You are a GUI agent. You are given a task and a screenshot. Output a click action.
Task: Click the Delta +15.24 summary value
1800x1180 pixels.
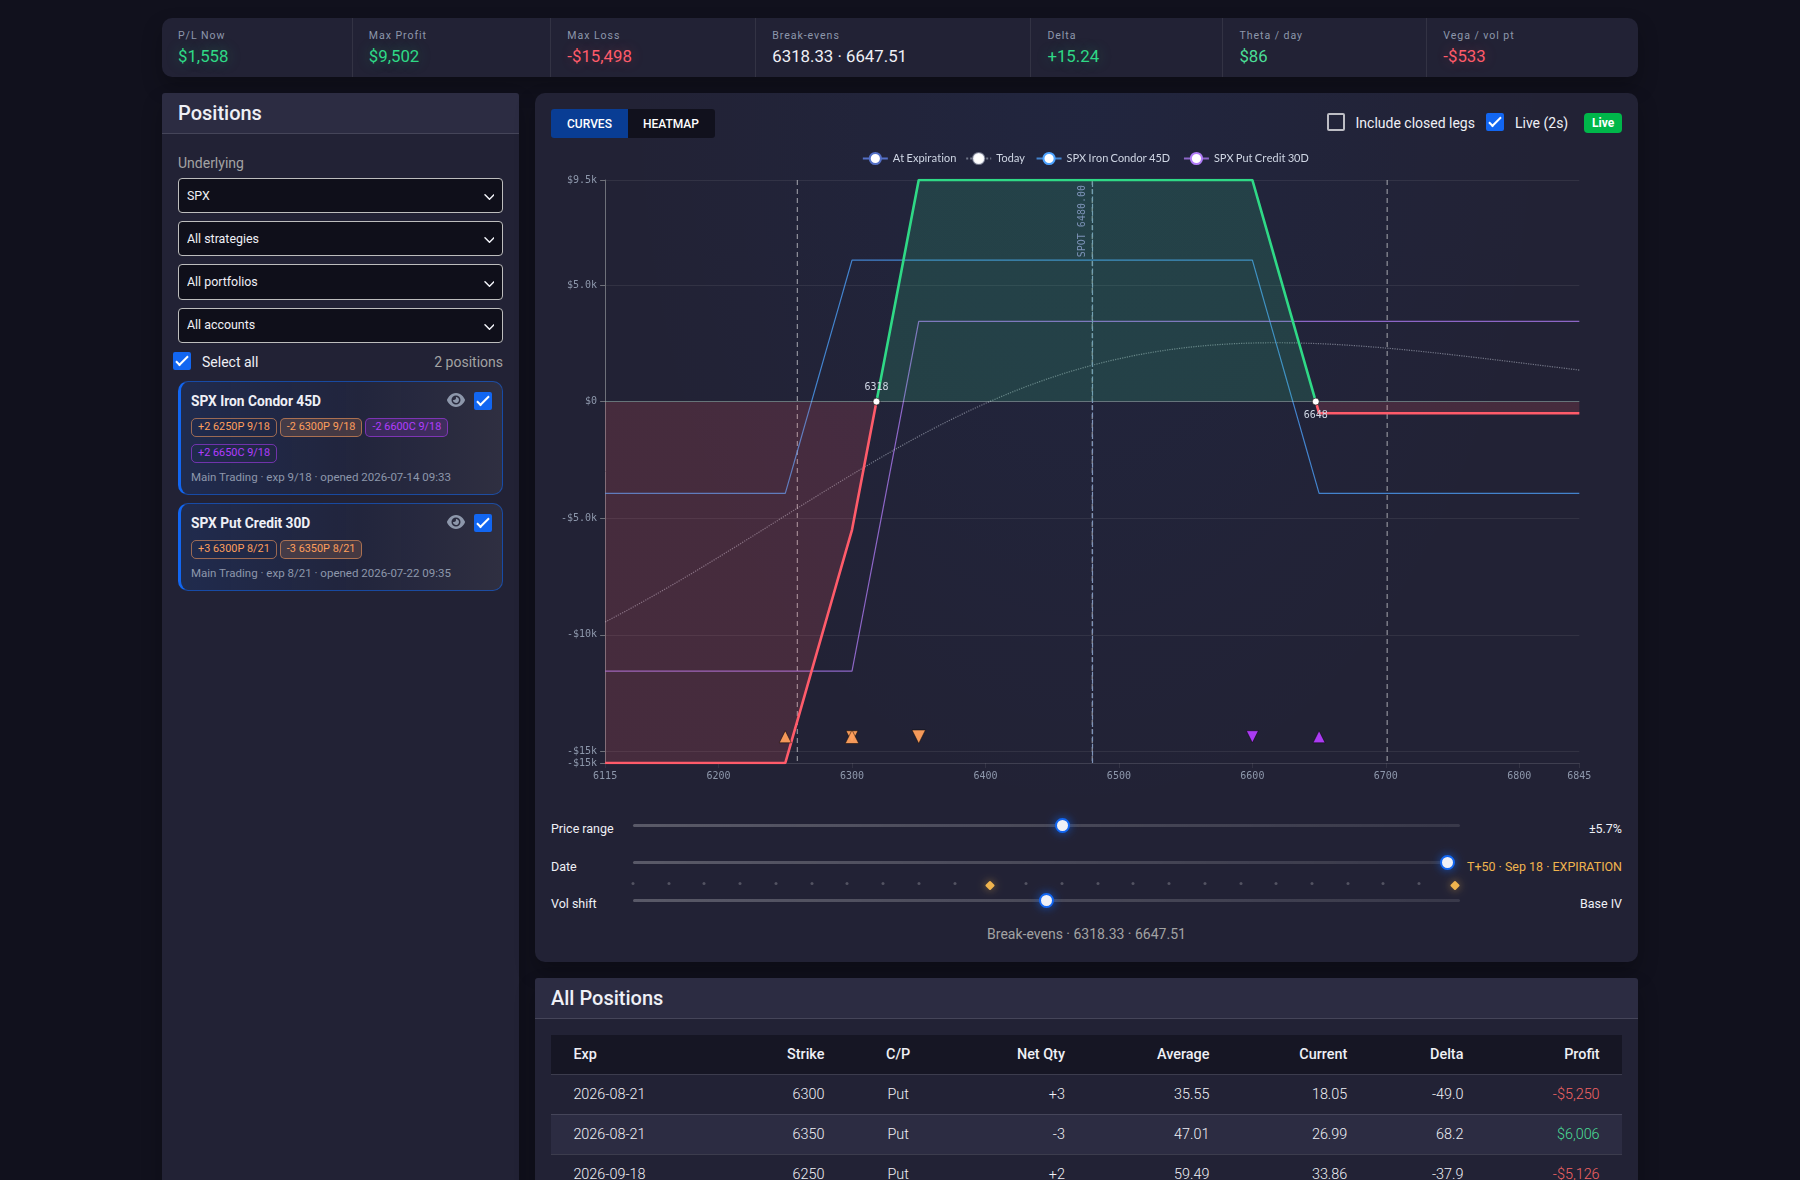pos(1073,56)
